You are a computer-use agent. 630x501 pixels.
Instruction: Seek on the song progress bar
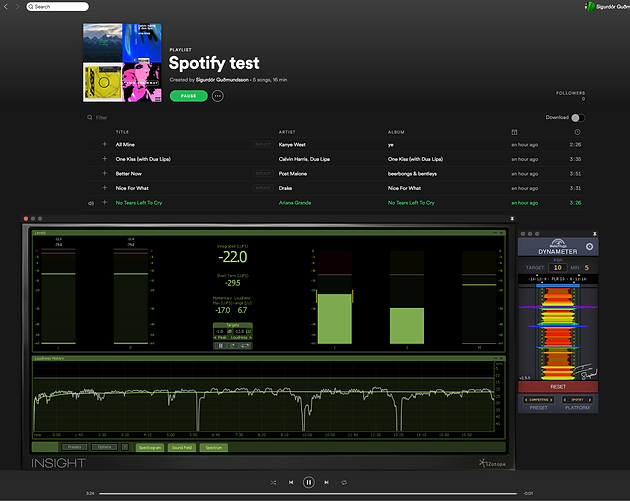tap(308, 493)
